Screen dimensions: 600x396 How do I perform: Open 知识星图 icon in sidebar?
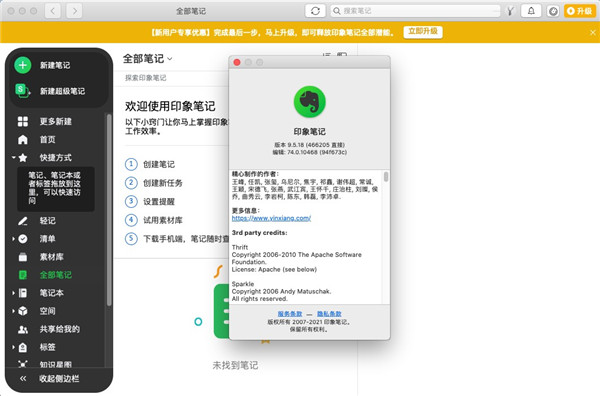(x=23, y=364)
